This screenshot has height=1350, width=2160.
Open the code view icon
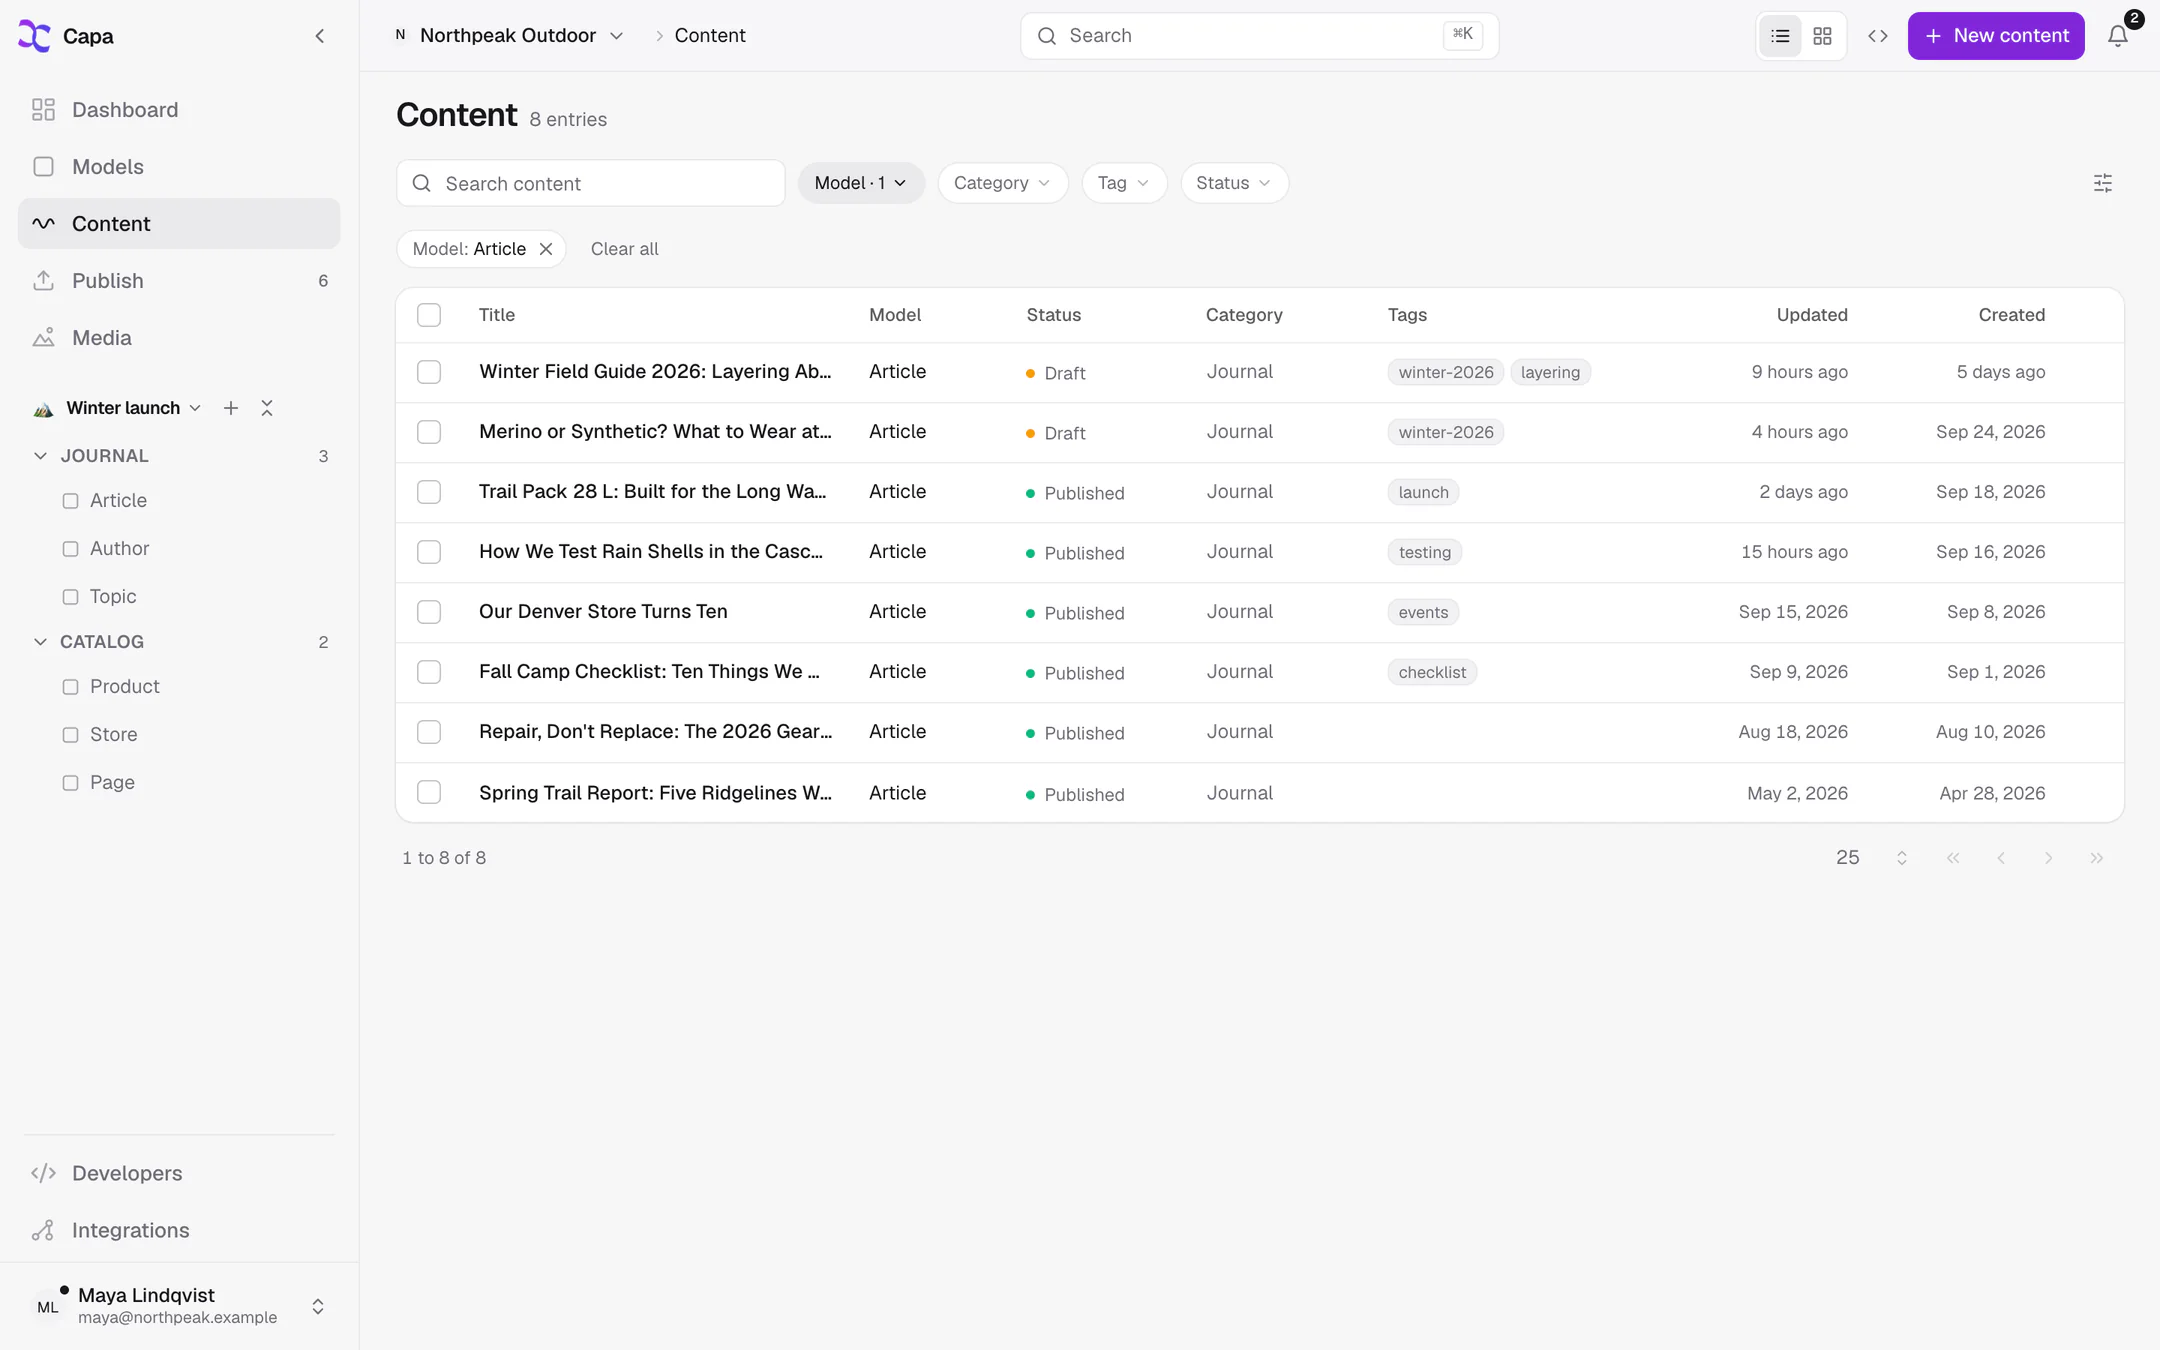(1877, 36)
